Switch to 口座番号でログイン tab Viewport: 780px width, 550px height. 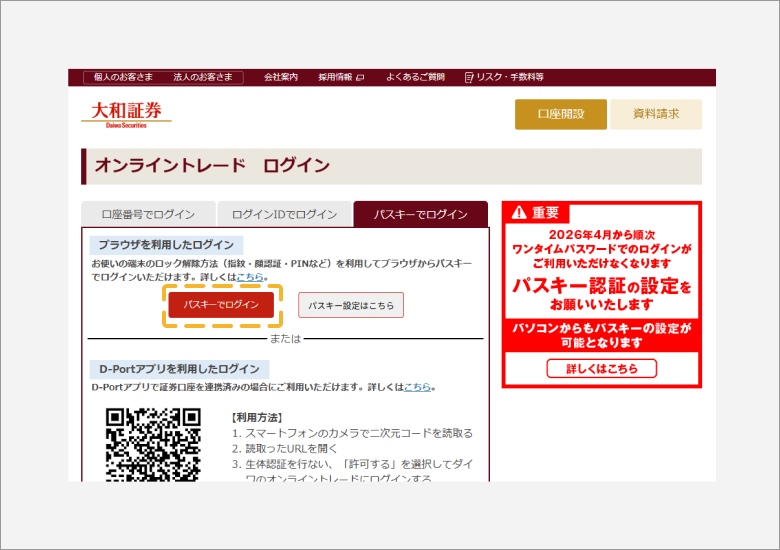pos(148,214)
